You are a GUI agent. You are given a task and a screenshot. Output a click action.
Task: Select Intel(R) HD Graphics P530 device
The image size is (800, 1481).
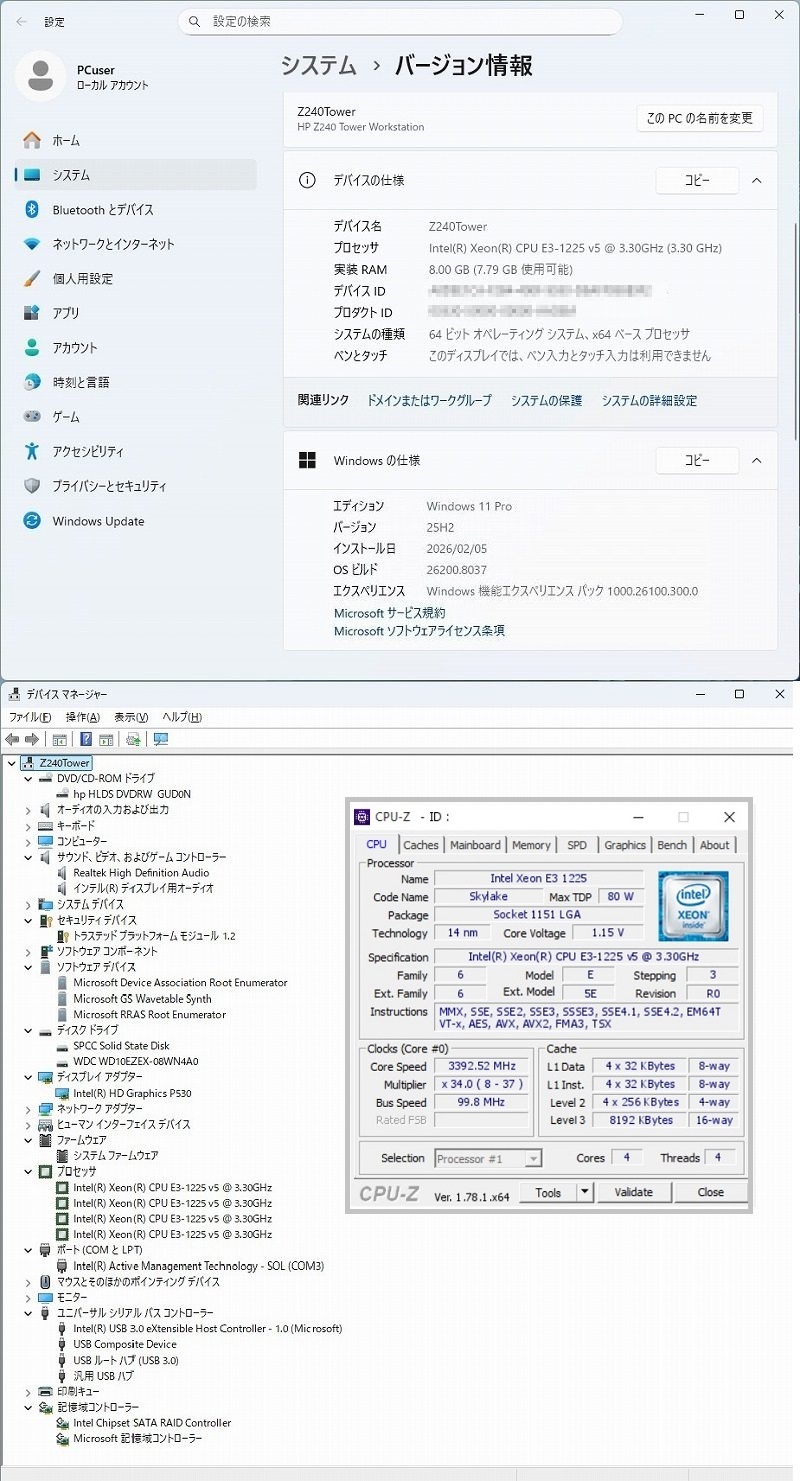132,1093
